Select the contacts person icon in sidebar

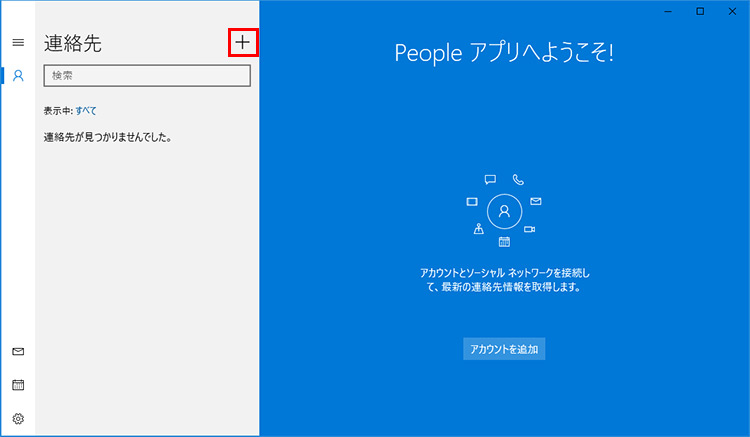[17, 76]
